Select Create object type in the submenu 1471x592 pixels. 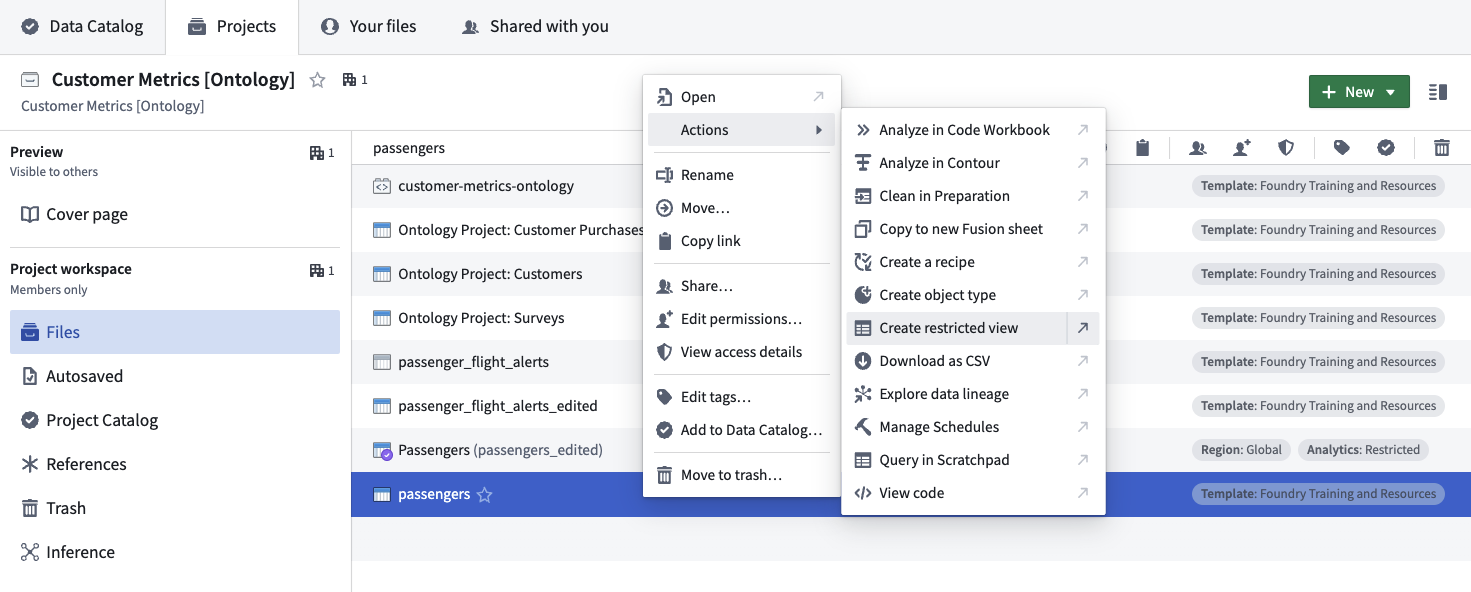click(x=973, y=295)
